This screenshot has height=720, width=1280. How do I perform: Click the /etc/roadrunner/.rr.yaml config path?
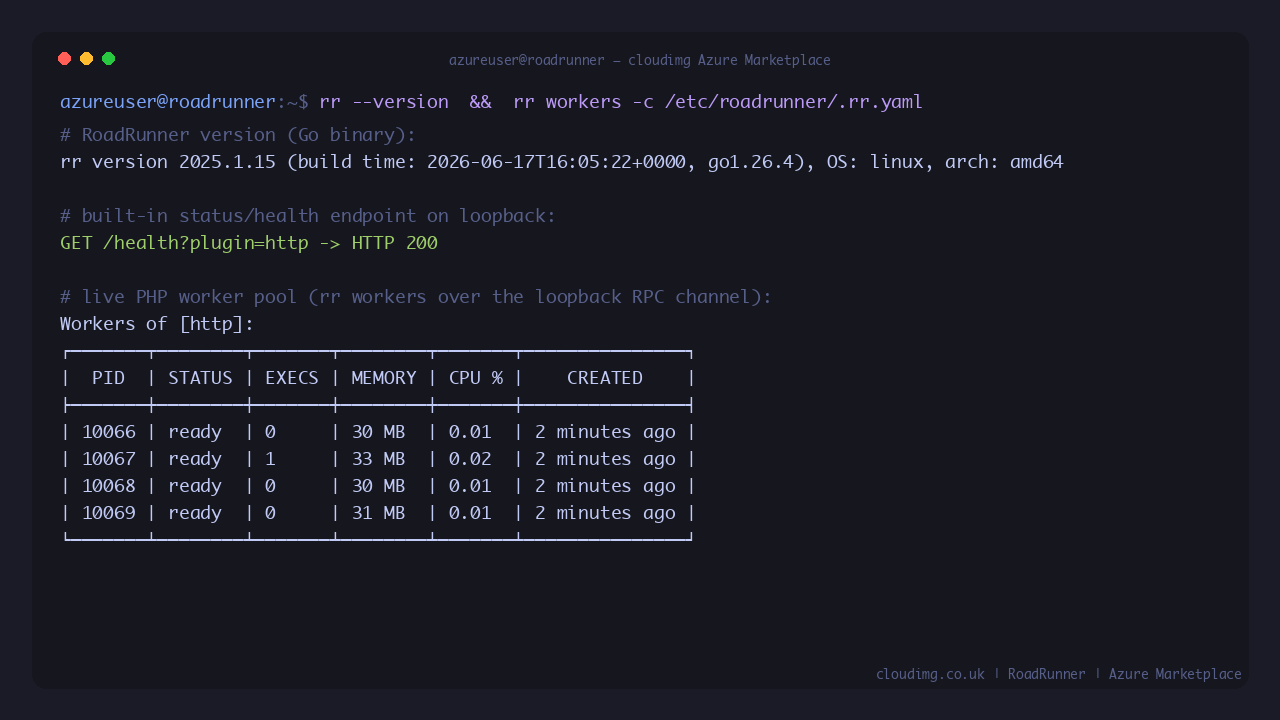click(793, 102)
